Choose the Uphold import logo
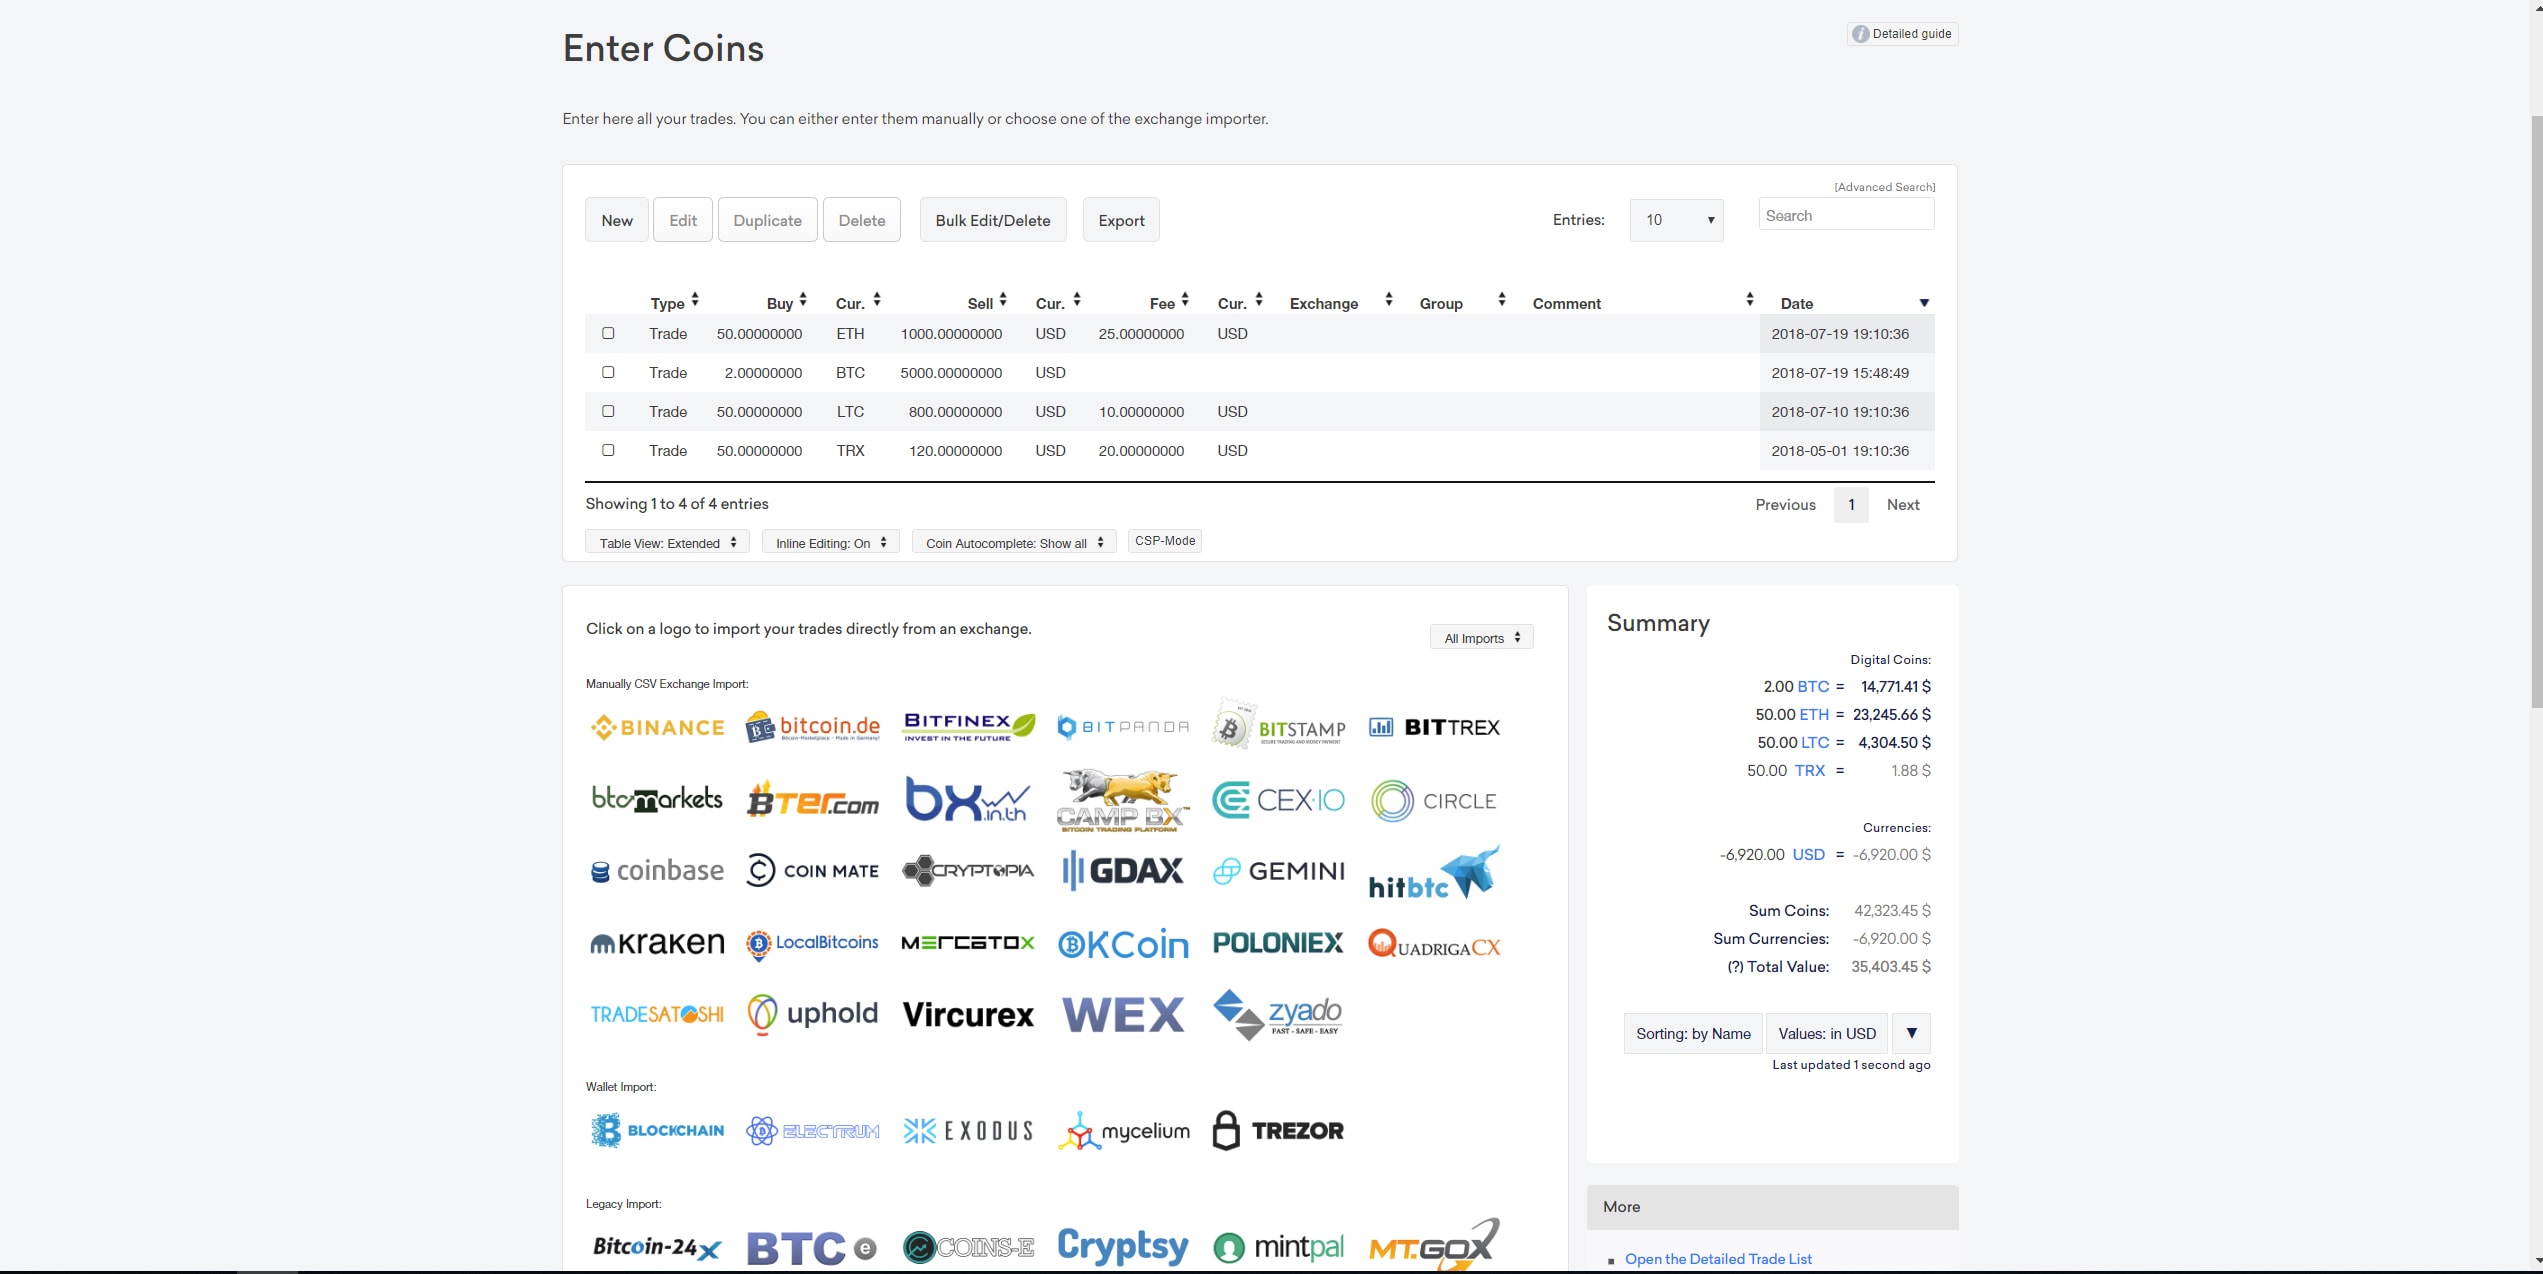2543x1274 pixels. pyautogui.click(x=812, y=1014)
